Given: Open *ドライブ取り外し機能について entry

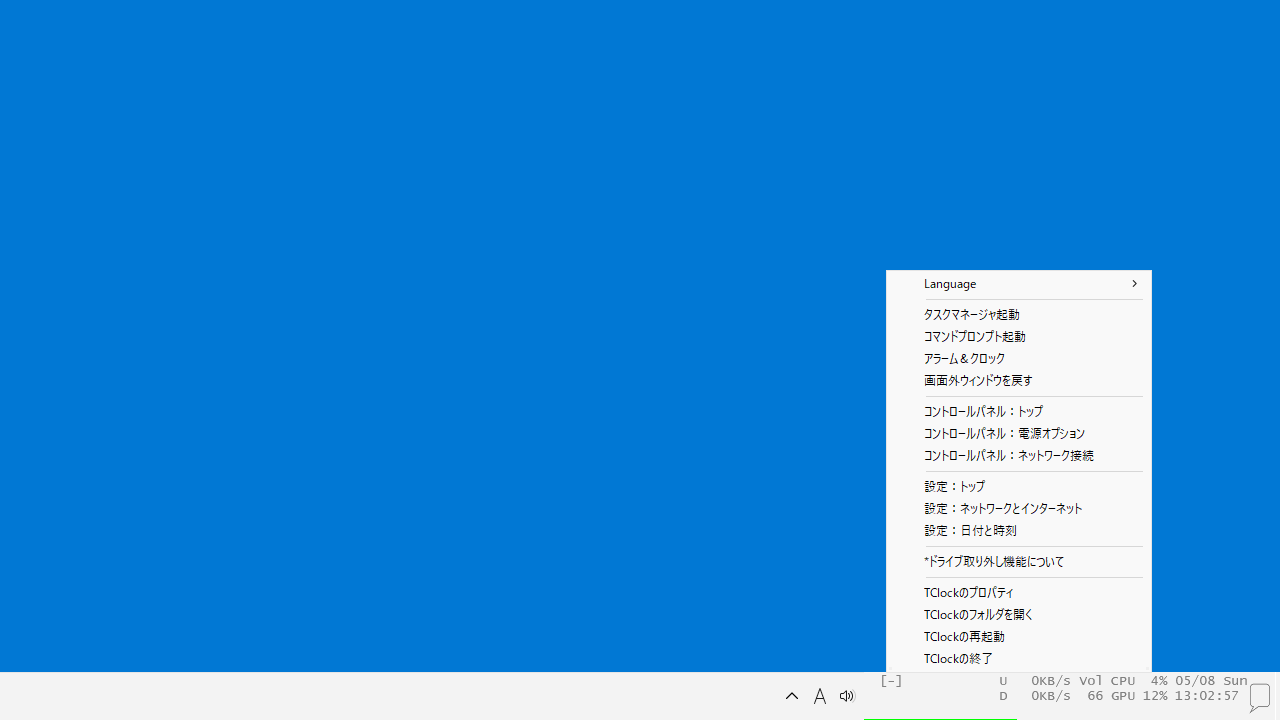Looking at the screenshot, I should click(x=1018, y=562).
